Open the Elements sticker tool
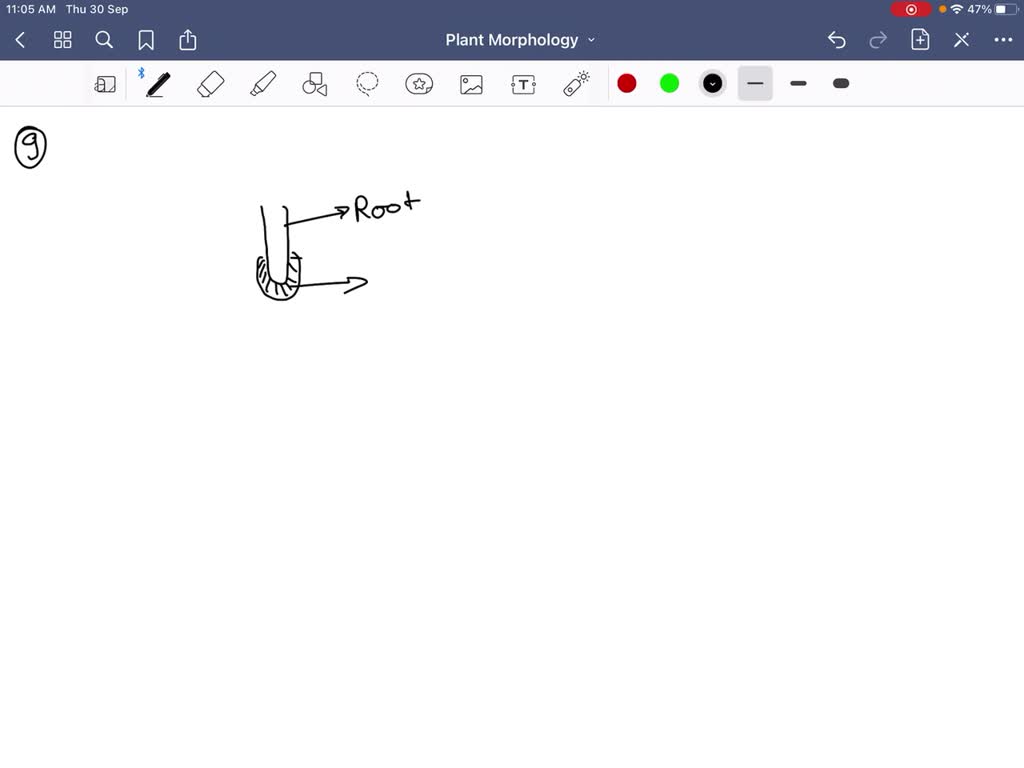1024x768 pixels. [x=419, y=84]
